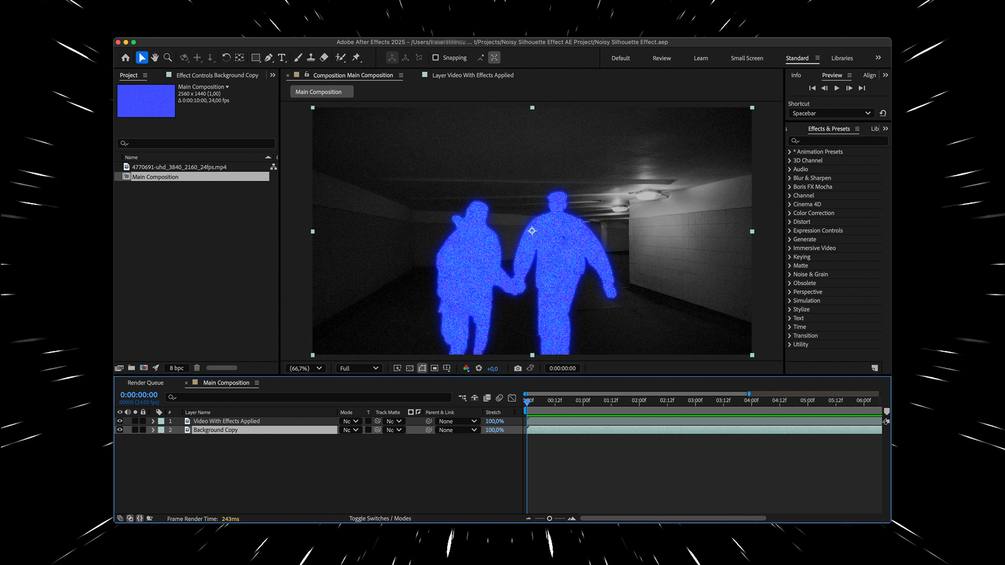Image resolution: width=1005 pixels, height=565 pixels.
Task: Switch to the Default workspace
Action: 620,58
